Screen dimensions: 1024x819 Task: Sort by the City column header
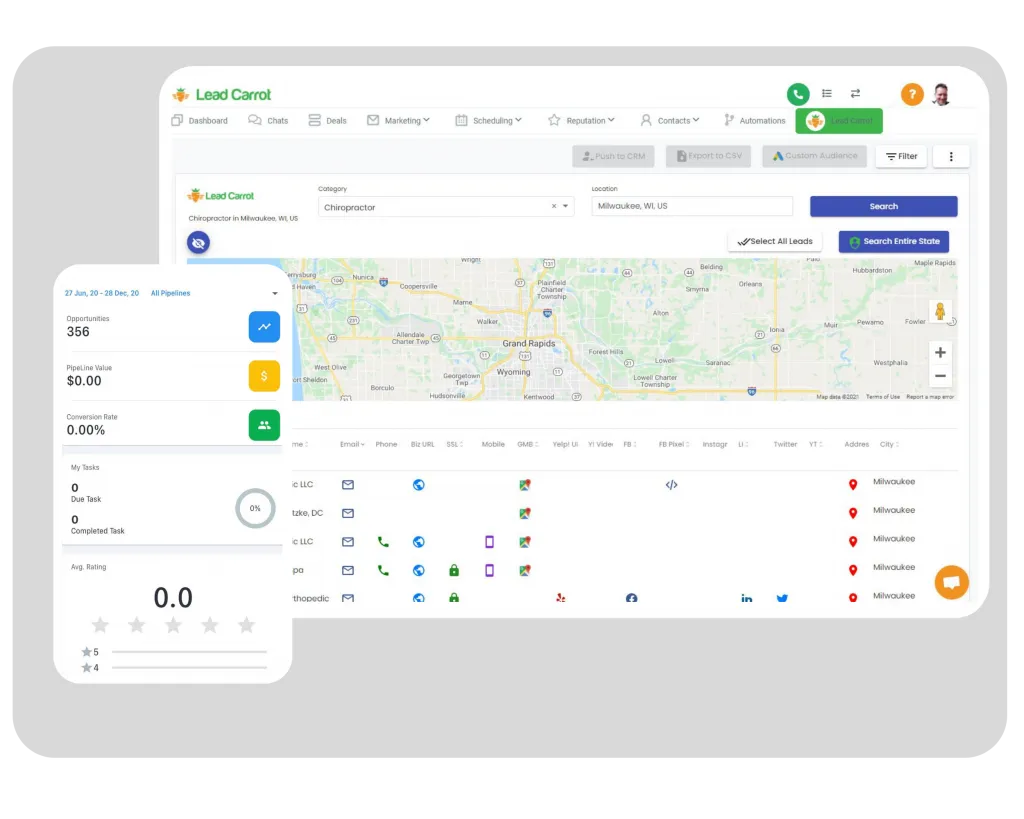[x=889, y=444]
